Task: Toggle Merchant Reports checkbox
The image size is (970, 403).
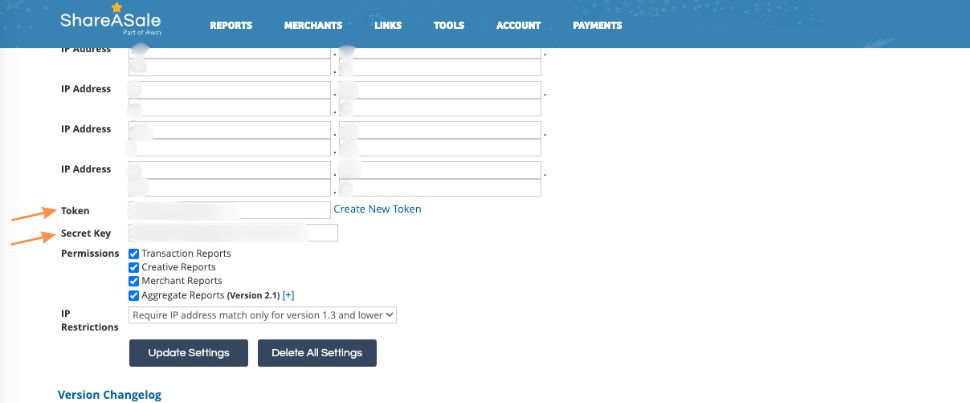Action: (x=134, y=282)
